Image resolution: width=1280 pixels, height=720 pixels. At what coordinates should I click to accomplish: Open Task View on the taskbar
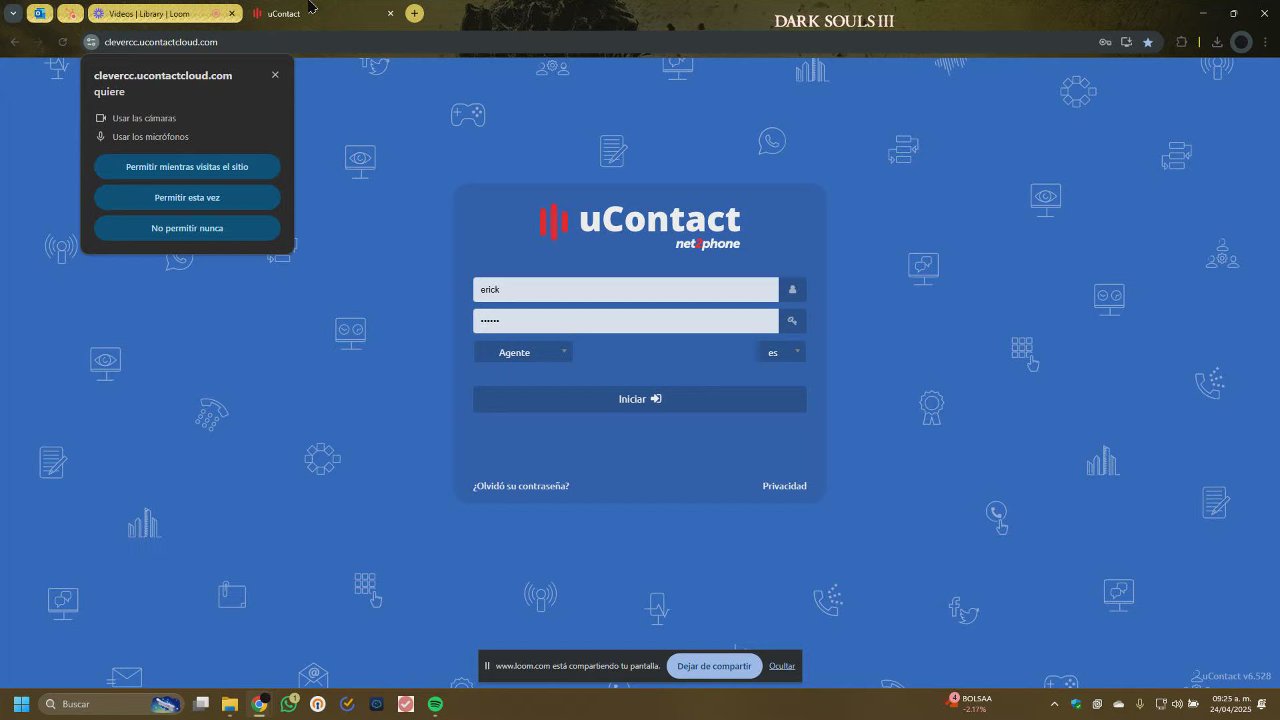pyautogui.click(x=201, y=704)
